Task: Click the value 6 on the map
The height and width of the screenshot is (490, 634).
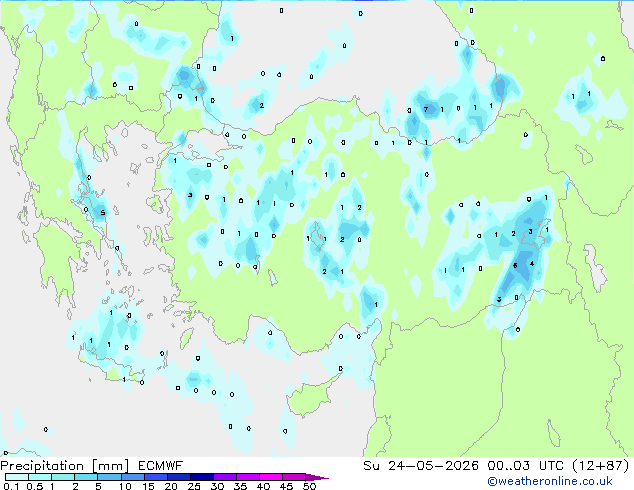Action: pos(515,265)
